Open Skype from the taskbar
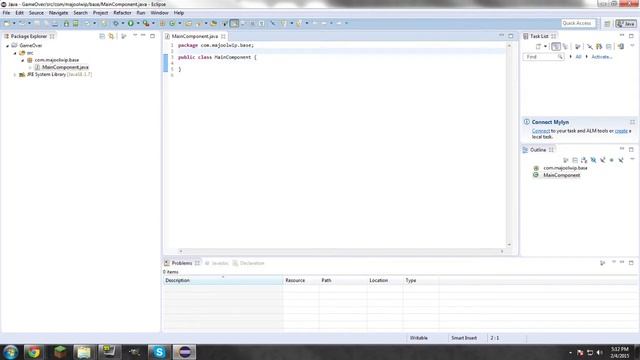 [159, 352]
